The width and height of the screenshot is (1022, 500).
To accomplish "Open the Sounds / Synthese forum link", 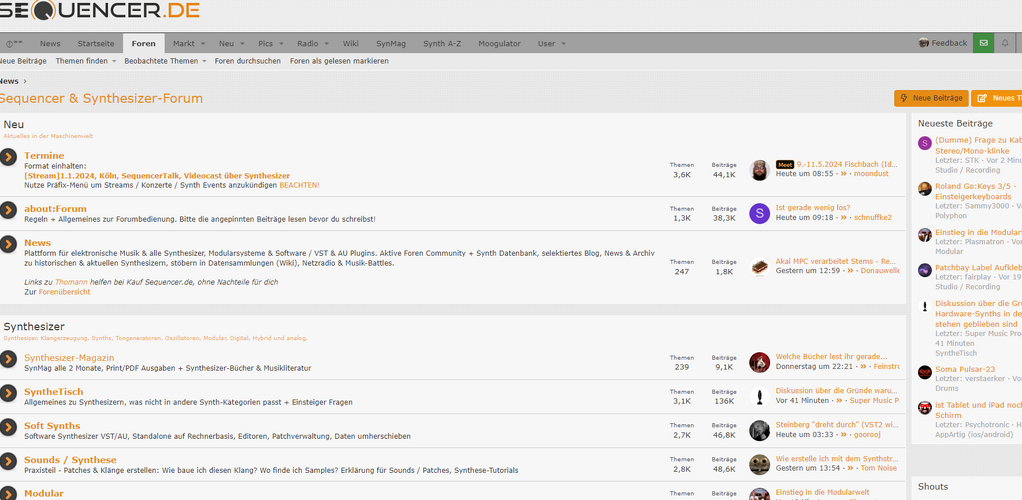I will 70,460.
